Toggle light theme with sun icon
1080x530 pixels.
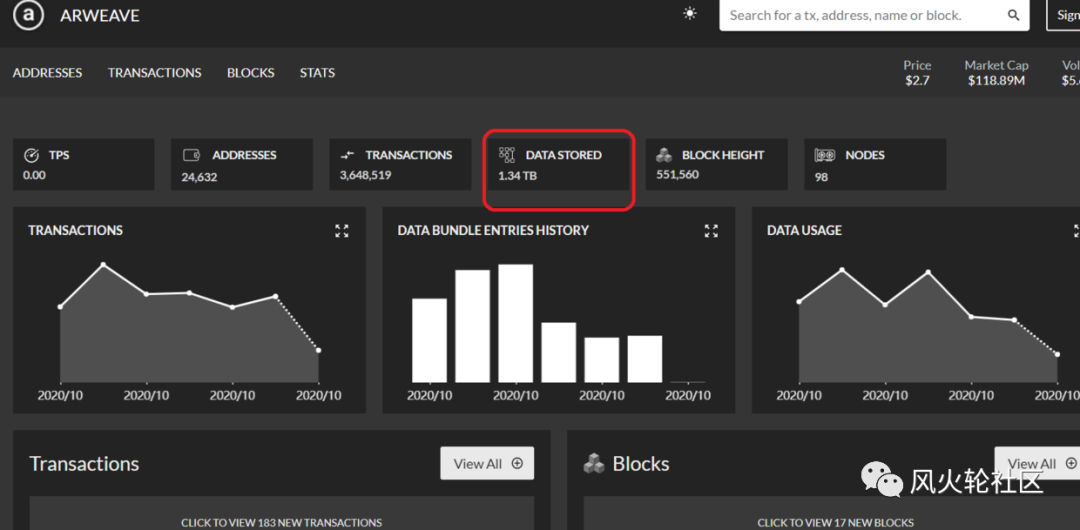click(689, 14)
